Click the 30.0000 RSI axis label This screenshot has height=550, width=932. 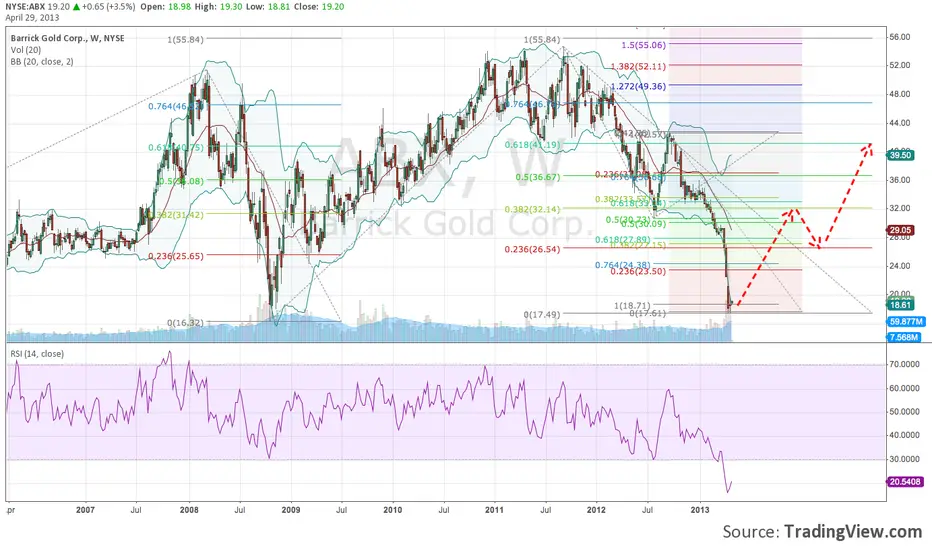tap(905, 459)
